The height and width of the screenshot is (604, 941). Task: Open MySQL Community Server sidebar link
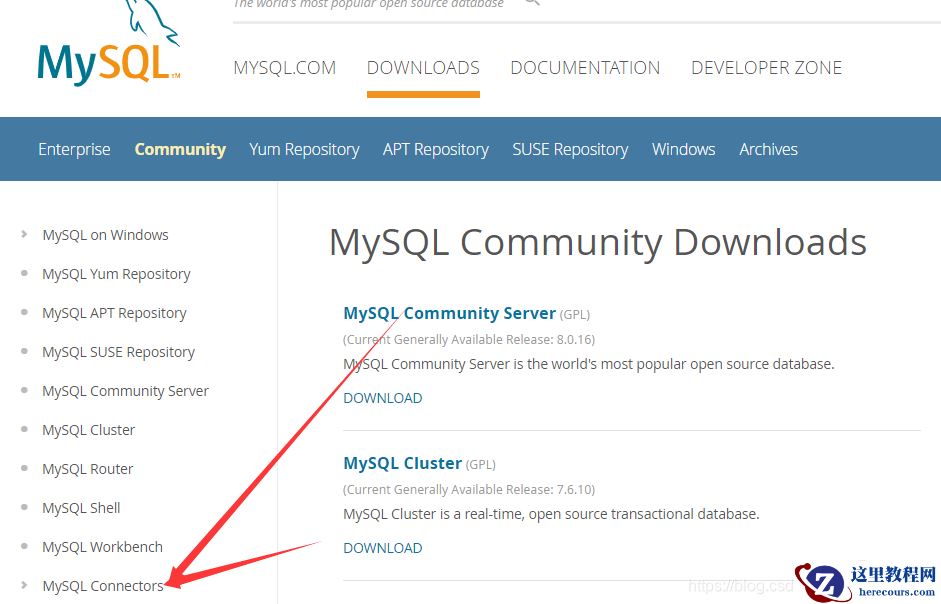click(x=125, y=391)
